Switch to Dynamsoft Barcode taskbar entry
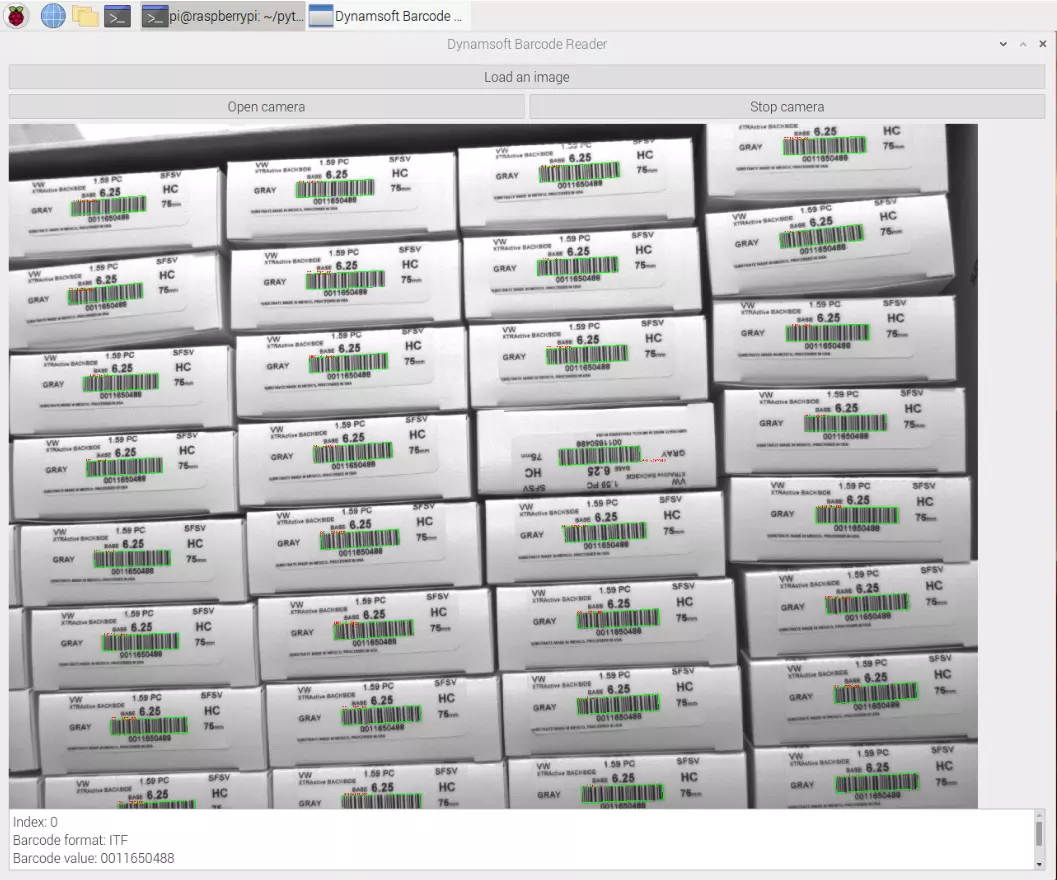The width and height of the screenshot is (1057, 880). click(387, 16)
